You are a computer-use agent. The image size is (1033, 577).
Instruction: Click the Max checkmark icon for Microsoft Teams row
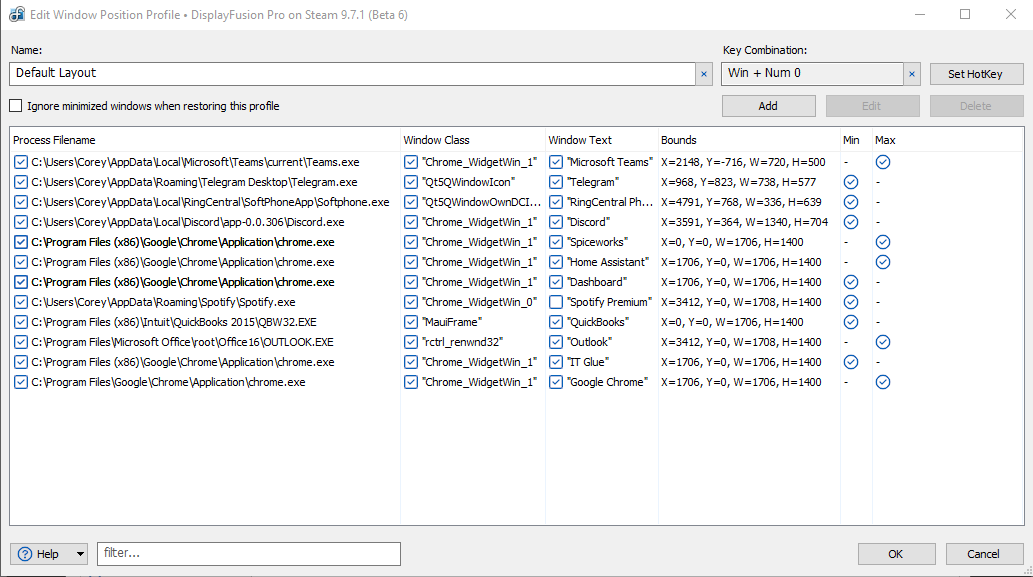883,162
